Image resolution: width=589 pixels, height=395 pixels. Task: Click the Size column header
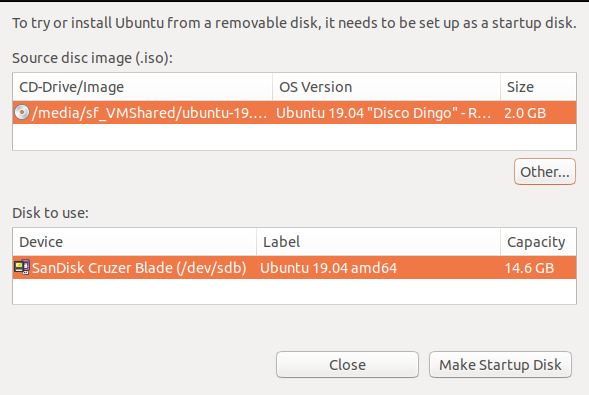[538, 87]
